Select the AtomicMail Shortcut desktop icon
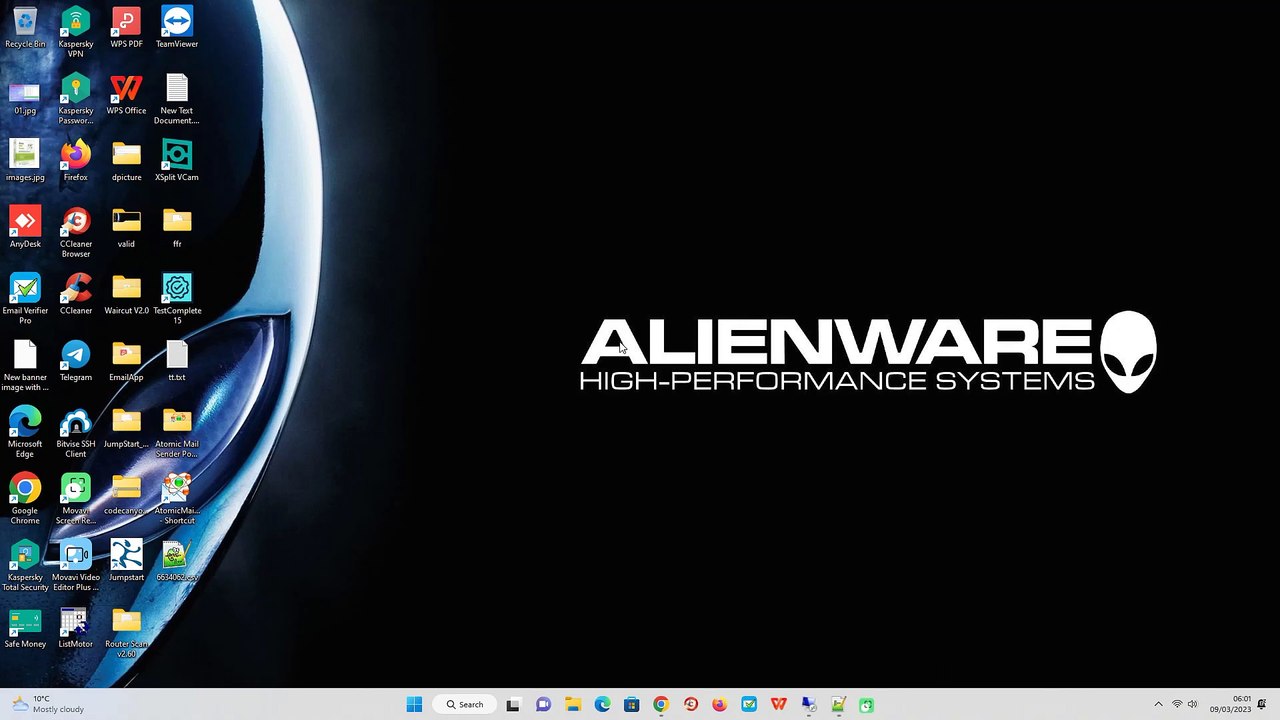The height and width of the screenshot is (720, 1280). 177,499
